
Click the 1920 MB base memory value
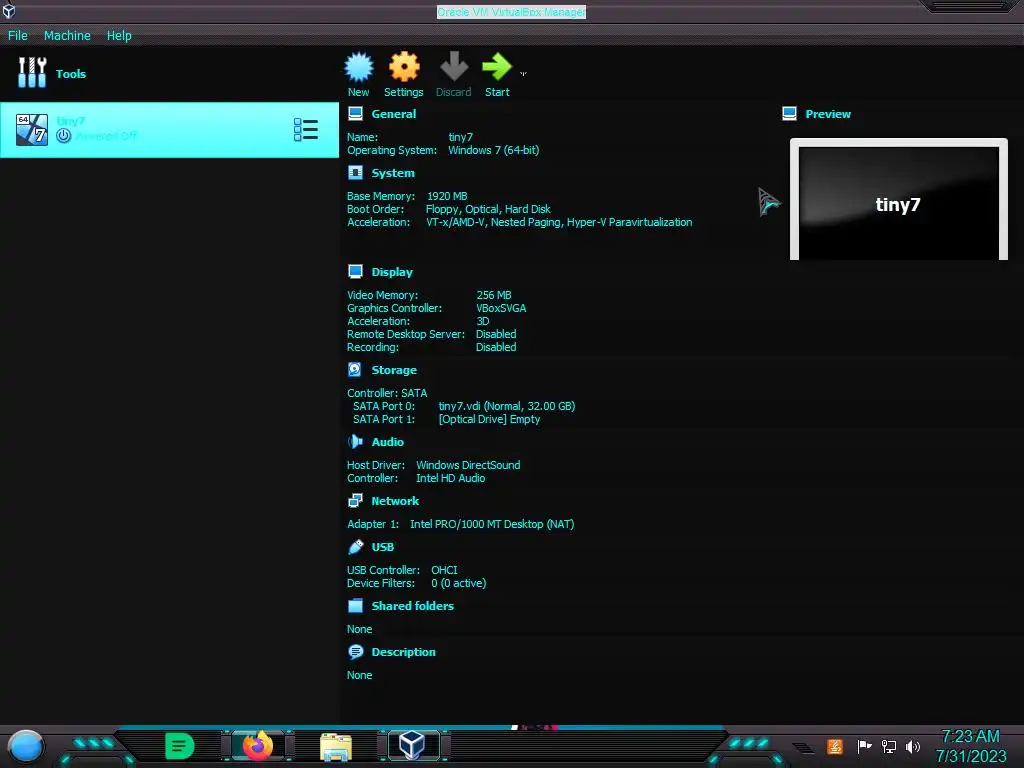click(x=447, y=196)
